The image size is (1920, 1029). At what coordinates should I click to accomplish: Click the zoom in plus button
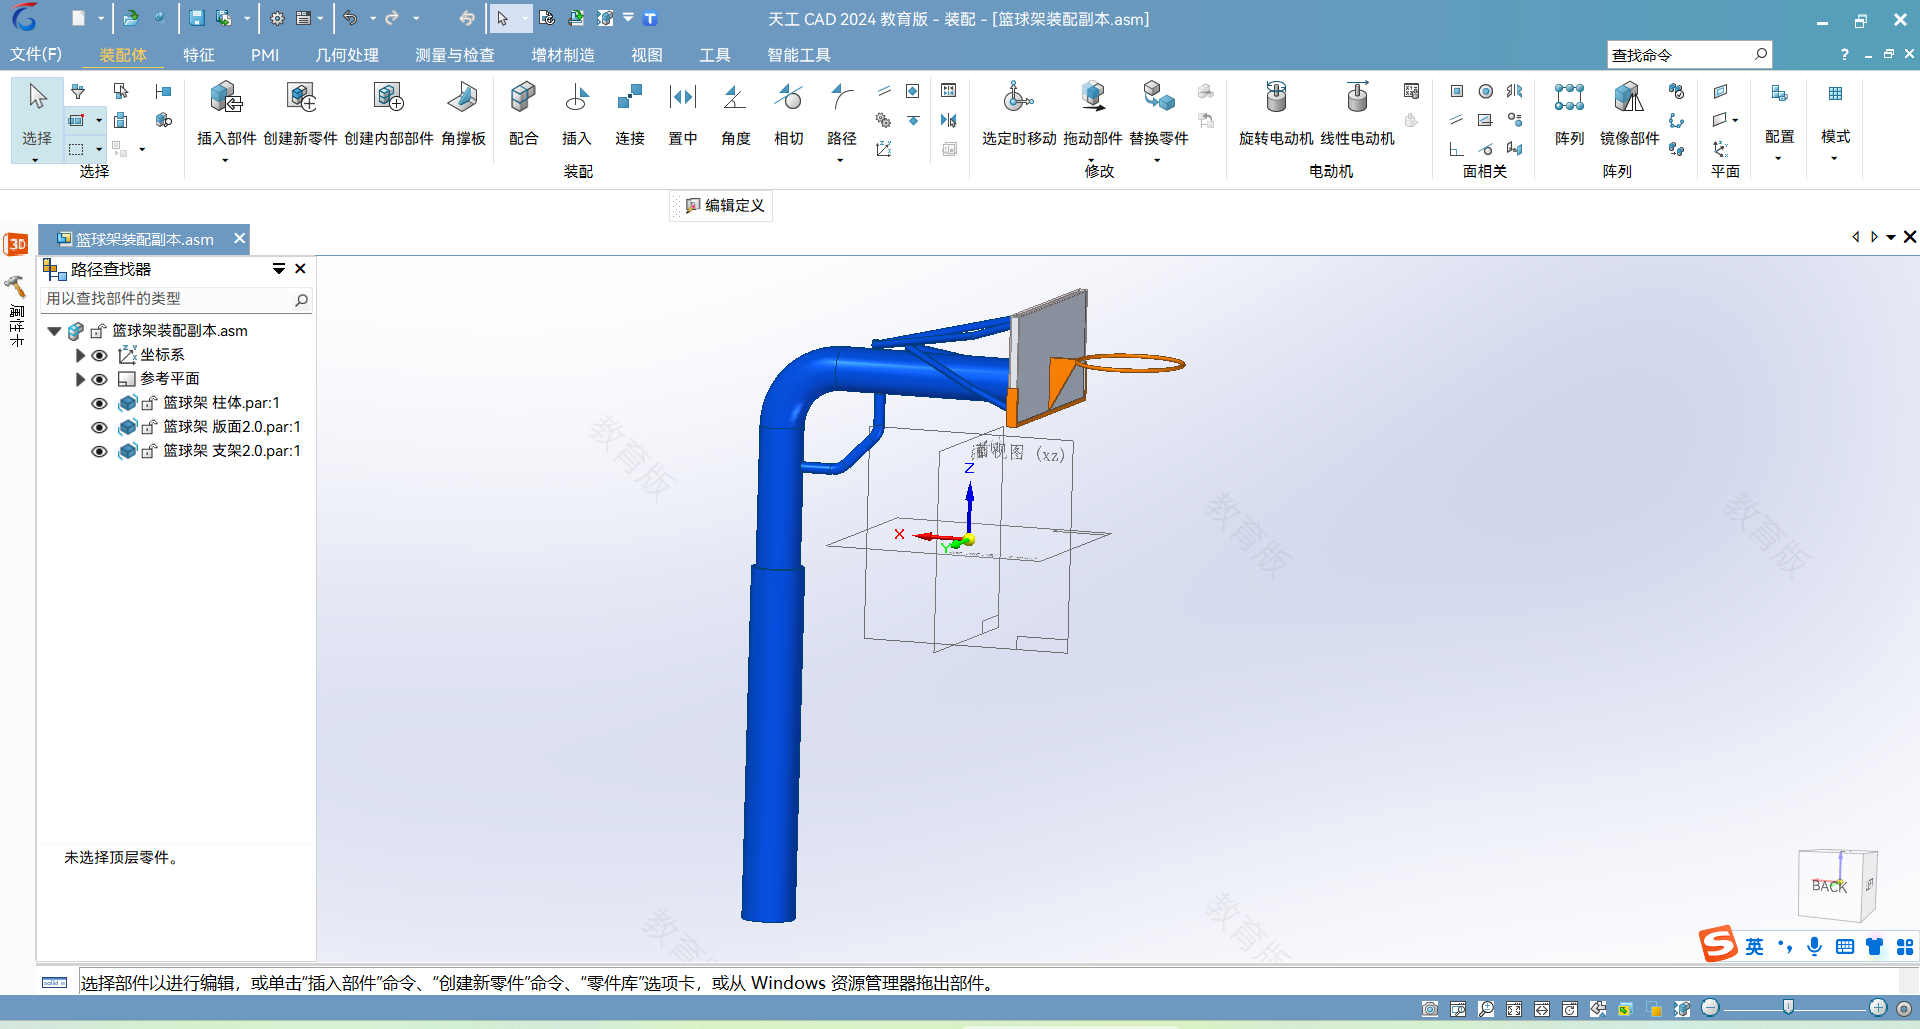[x=1878, y=1007]
